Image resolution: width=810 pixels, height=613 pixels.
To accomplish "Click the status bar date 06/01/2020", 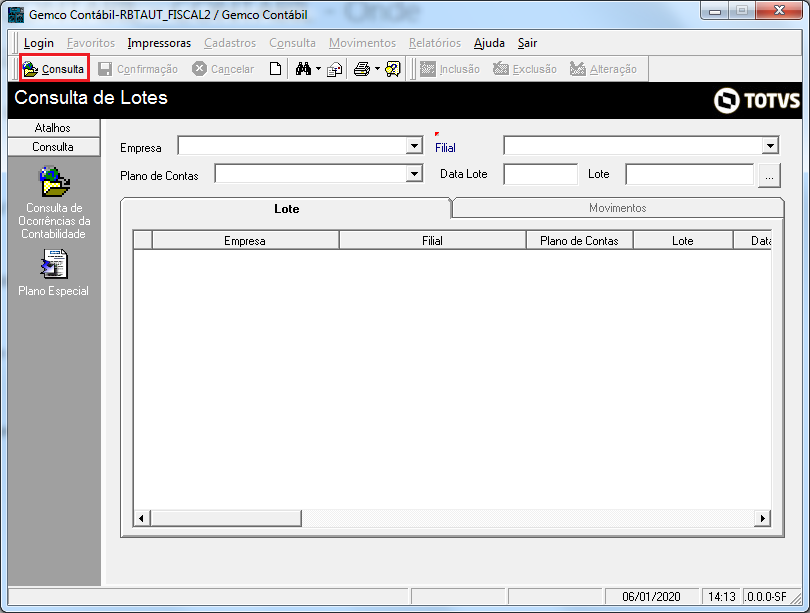I will [x=651, y=596].
